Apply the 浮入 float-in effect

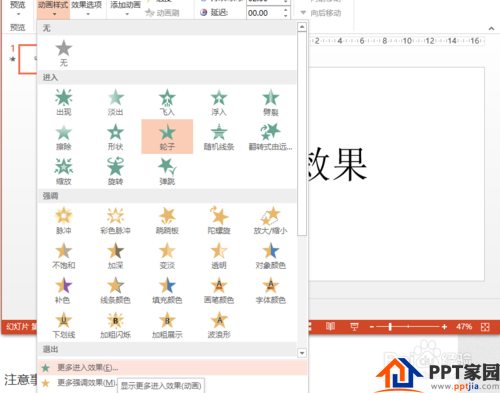[219, 102]
